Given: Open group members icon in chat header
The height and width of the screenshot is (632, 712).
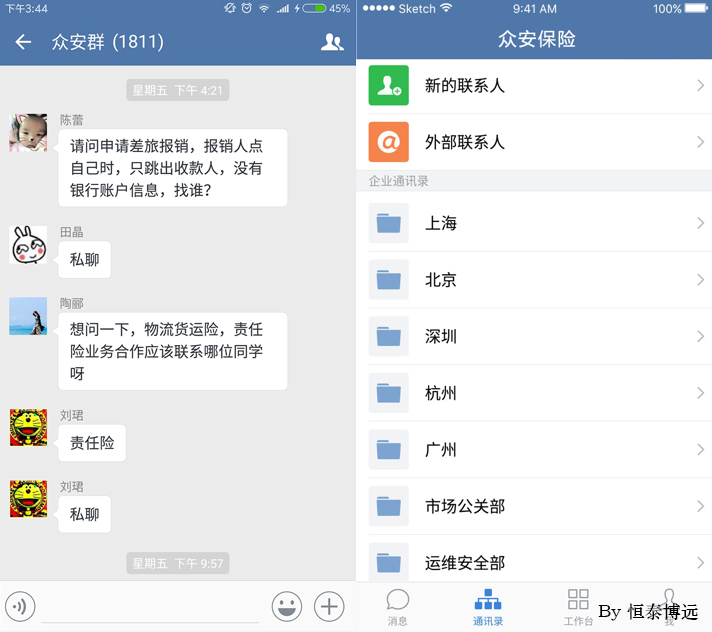Looking at the screenshot, I should coord(332,42).
